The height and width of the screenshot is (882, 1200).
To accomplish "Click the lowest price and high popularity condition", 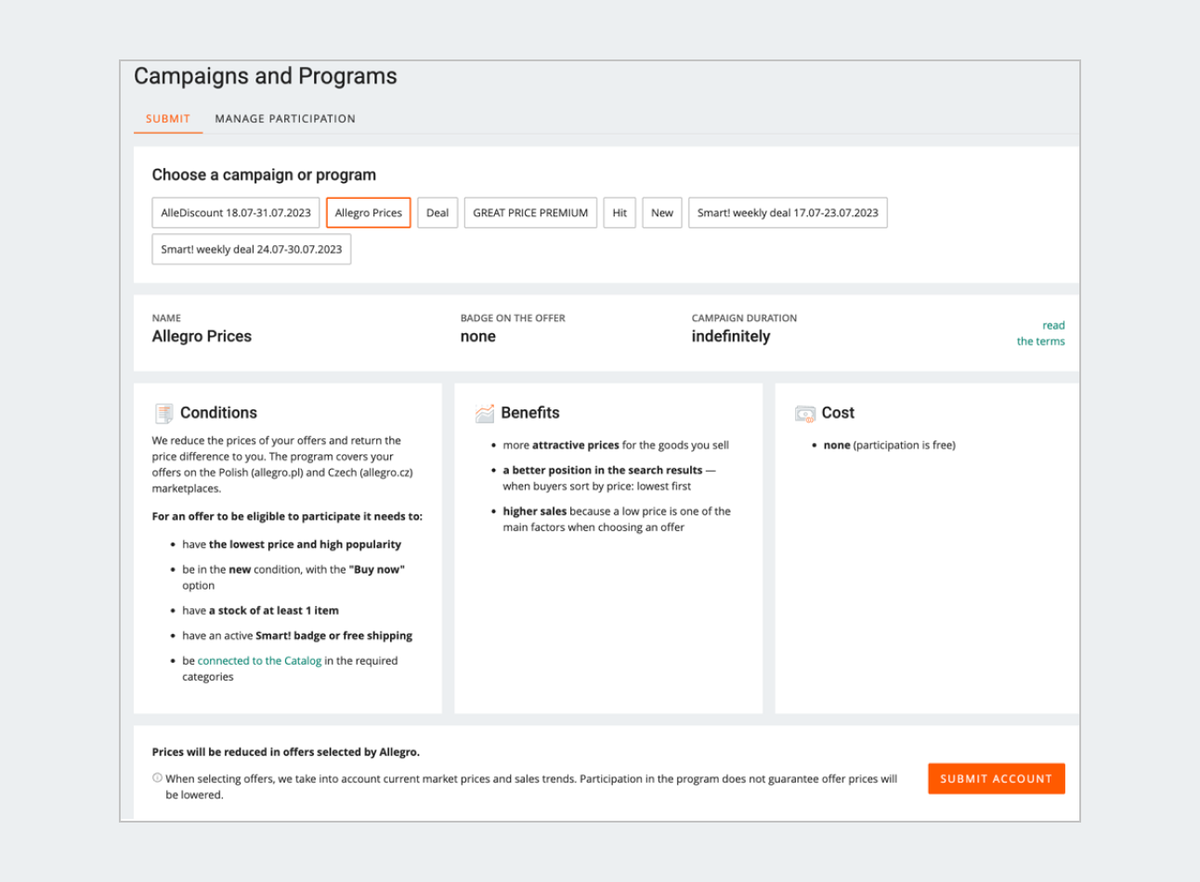I will [292, 545].
